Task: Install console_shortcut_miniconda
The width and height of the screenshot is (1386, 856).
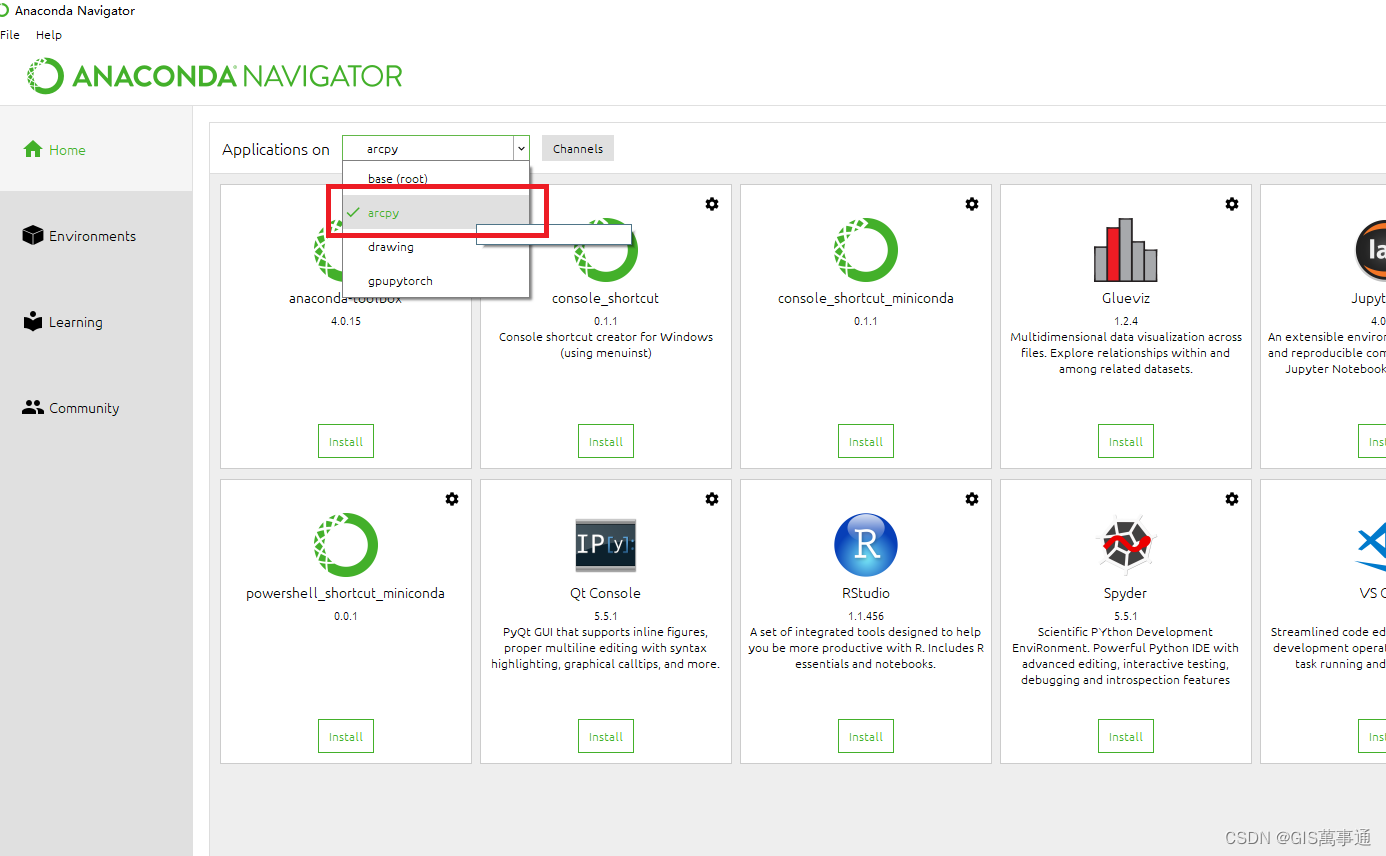Action: (866, 441)
